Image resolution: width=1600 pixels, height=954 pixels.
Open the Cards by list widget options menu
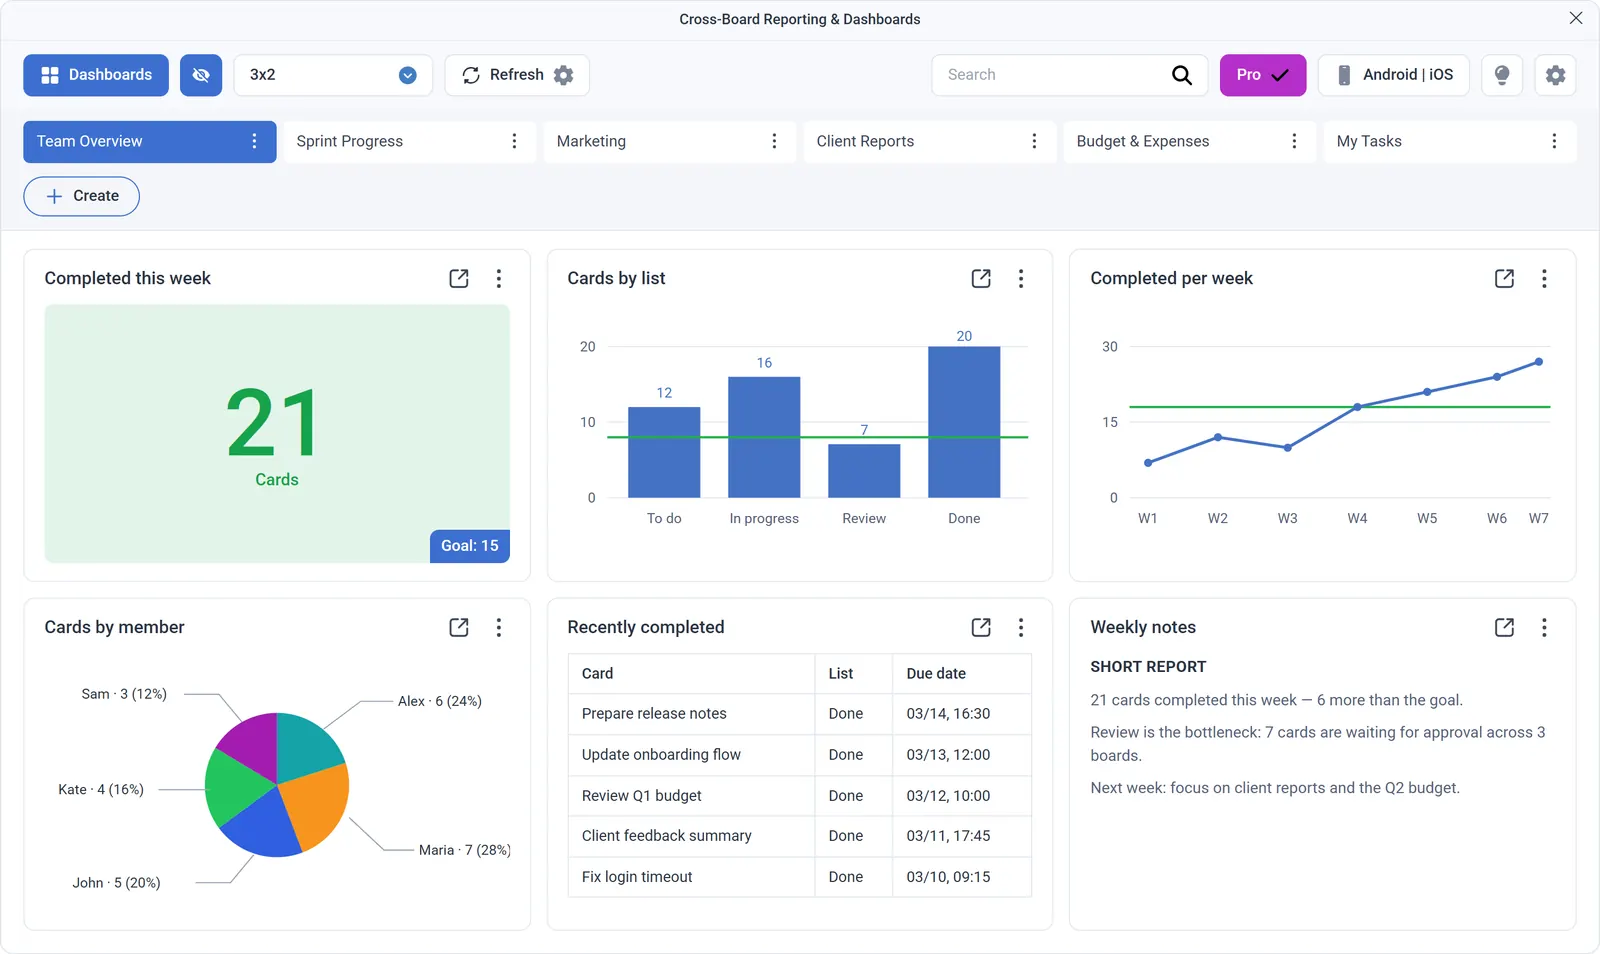pyautogui.click(x=1021, y=278)
